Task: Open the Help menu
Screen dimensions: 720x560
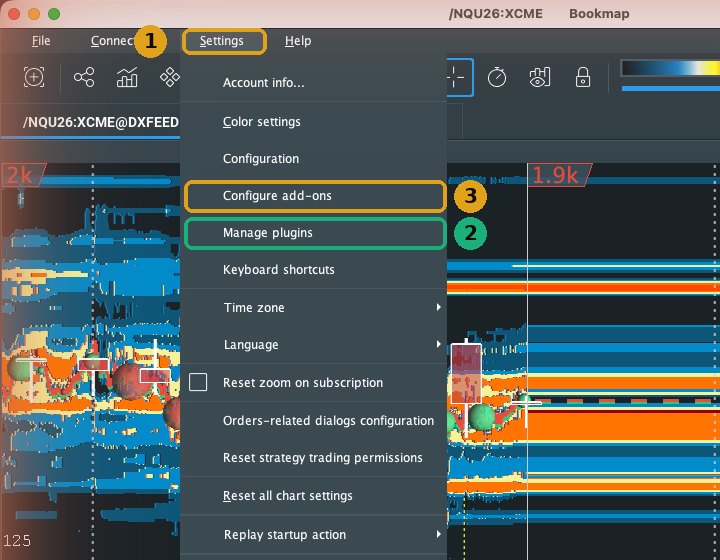Action: pos(298,41)
